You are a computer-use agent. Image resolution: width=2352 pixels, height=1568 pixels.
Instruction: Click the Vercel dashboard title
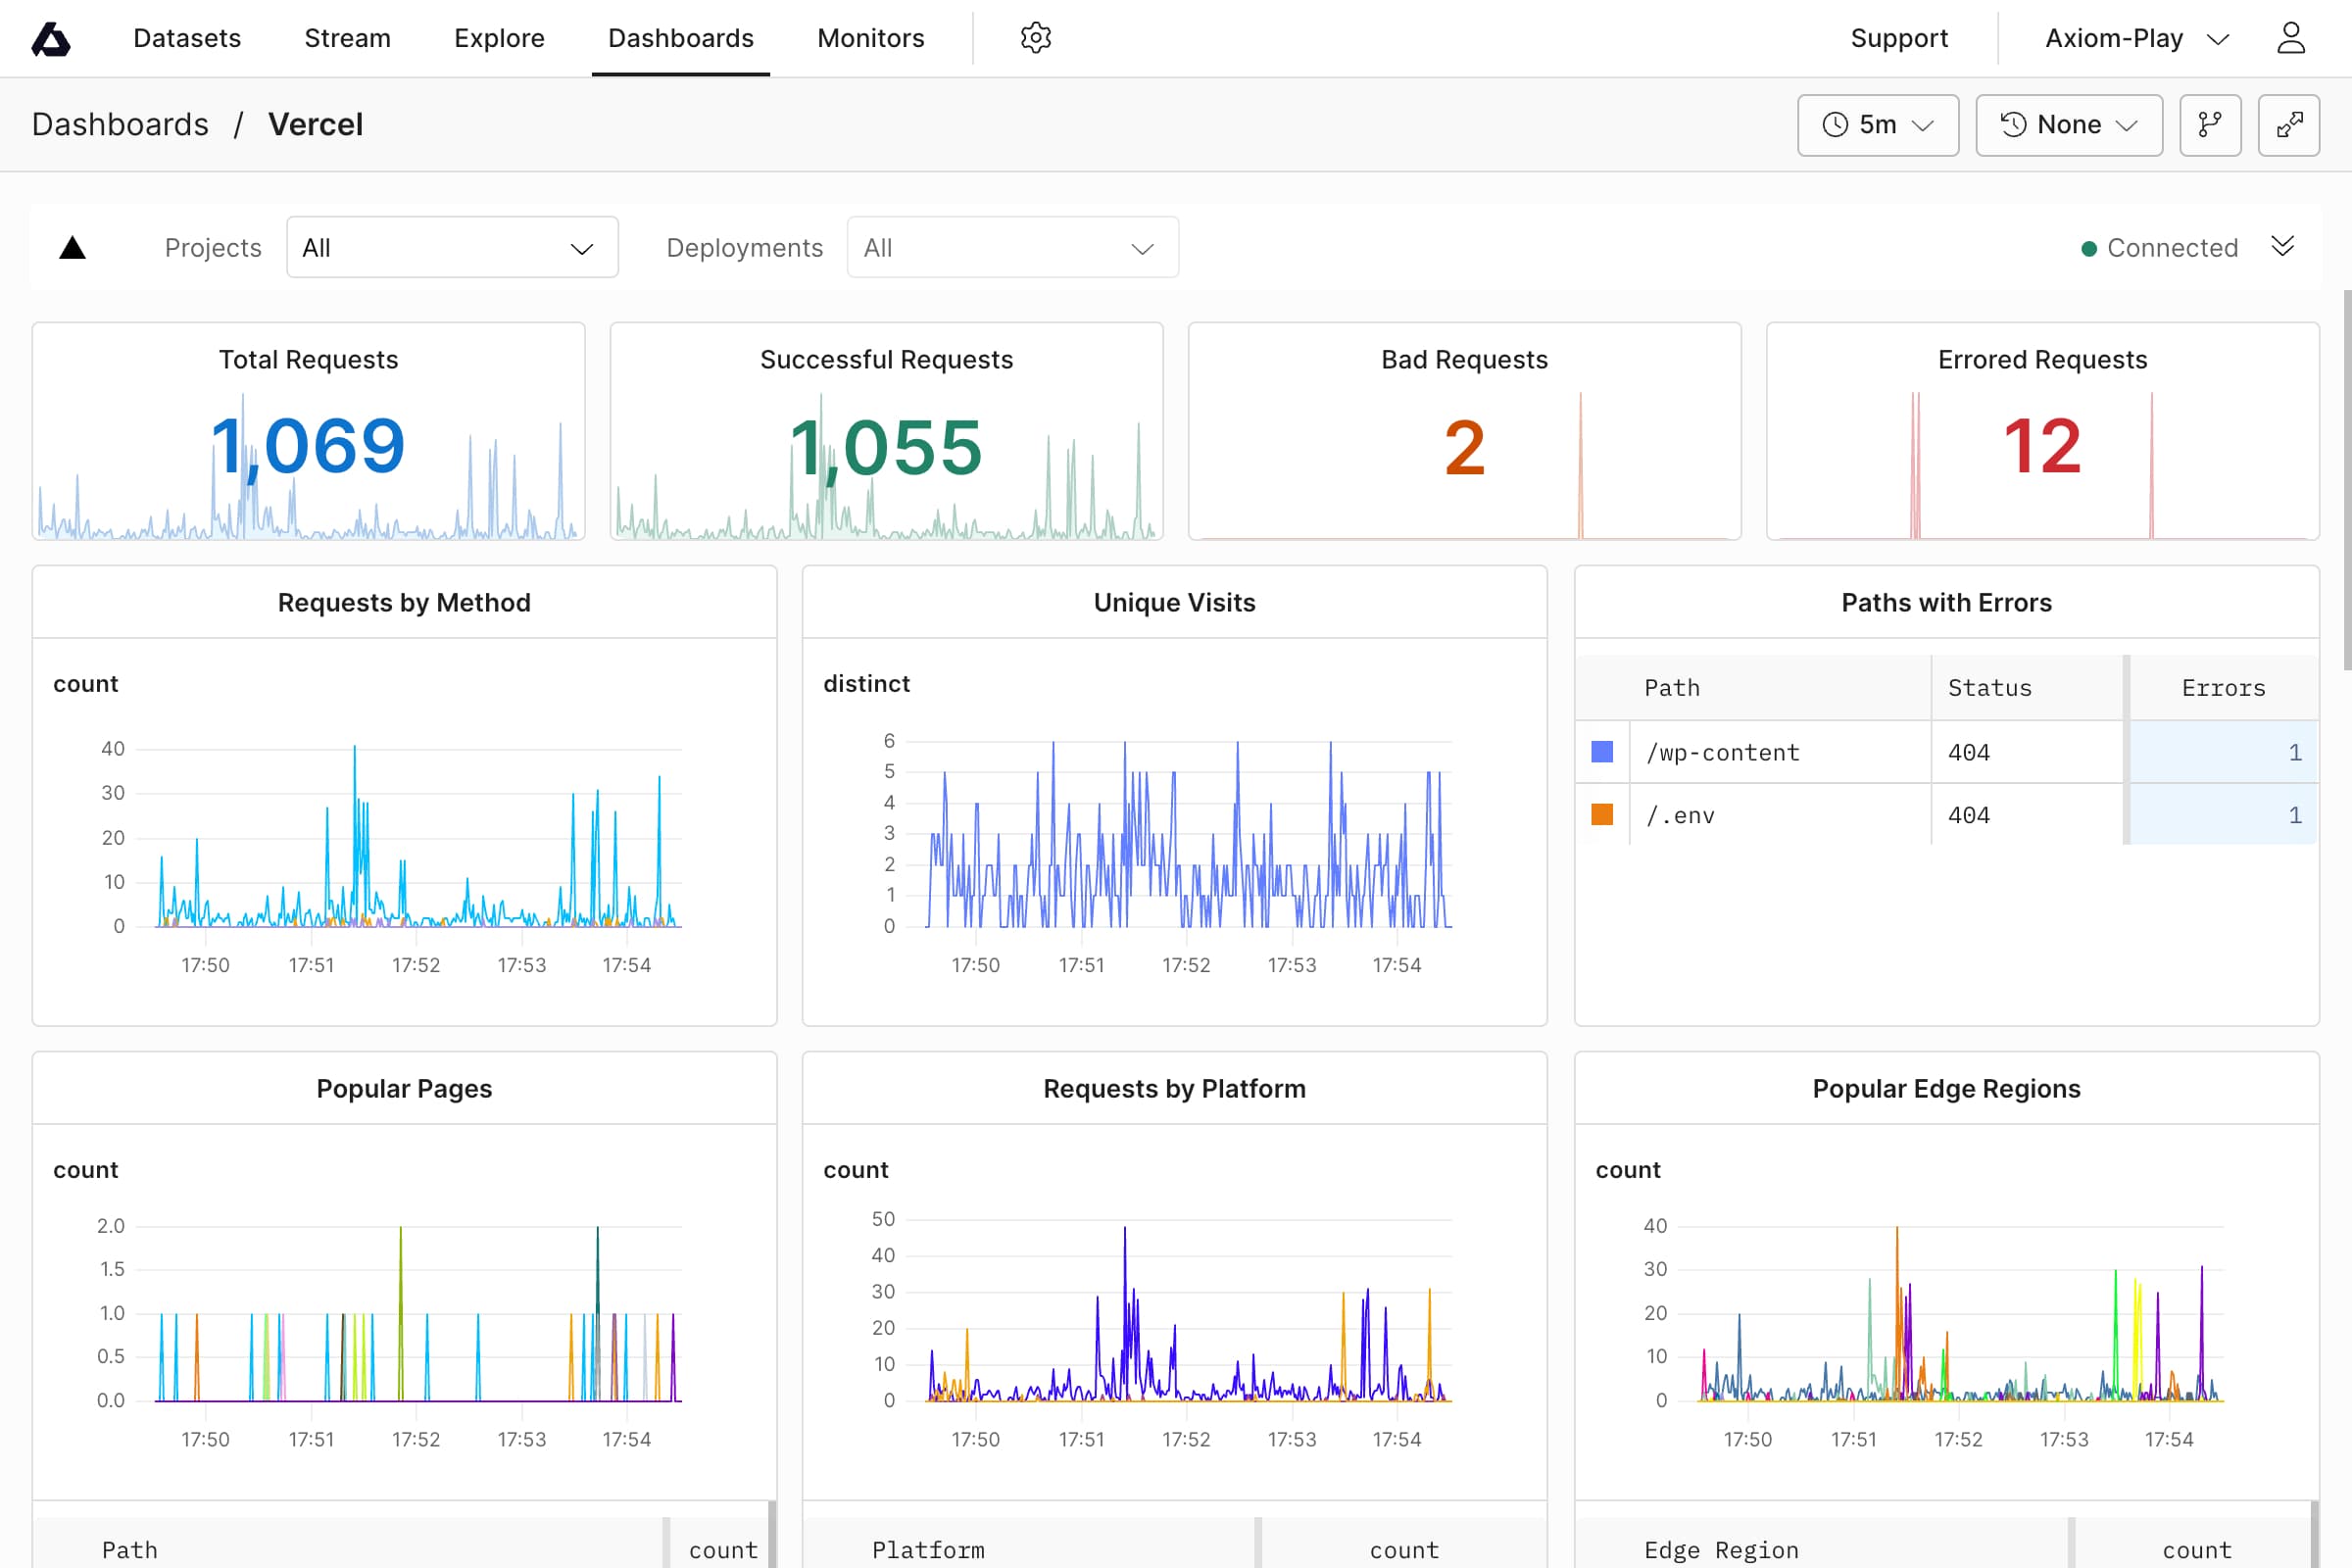pyautogui.click(x=315, y=124)
